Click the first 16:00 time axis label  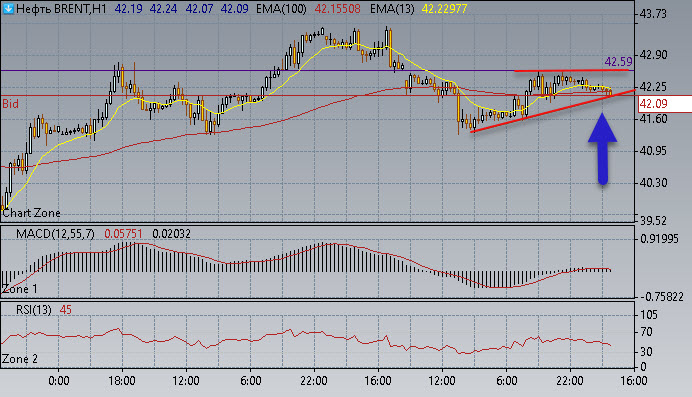[x=378, y=380]
